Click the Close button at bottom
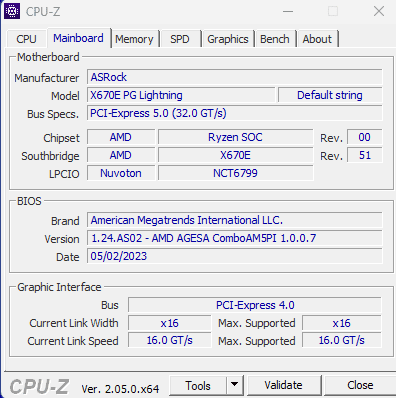The height and width of the screenshot is (398, 396). tap(360, 386)
